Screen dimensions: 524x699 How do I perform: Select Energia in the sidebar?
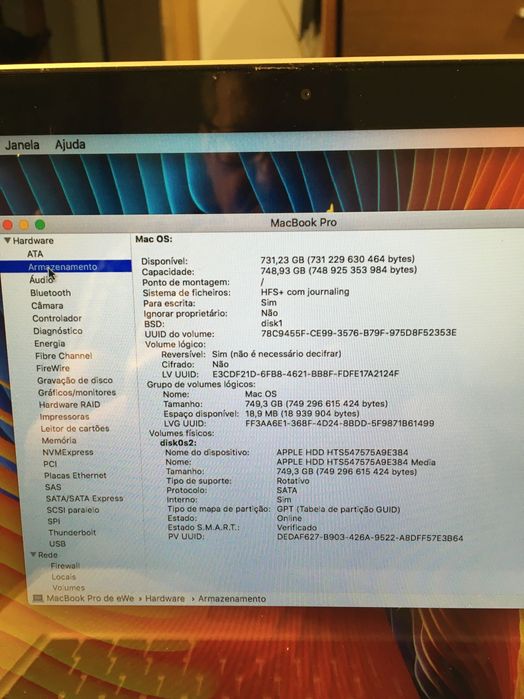click(x=50, y=344)
